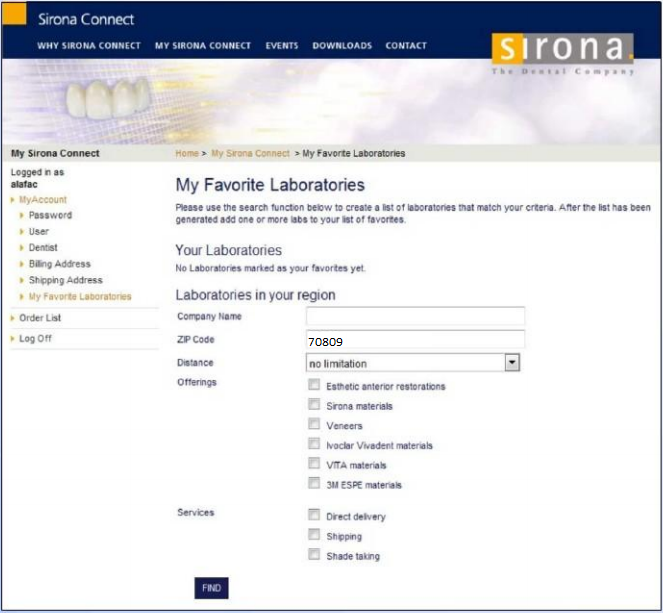The height and width of the screenshot is (614, 665).
Task: Check the Shipping service checkbox
Action: pos(314,535)
